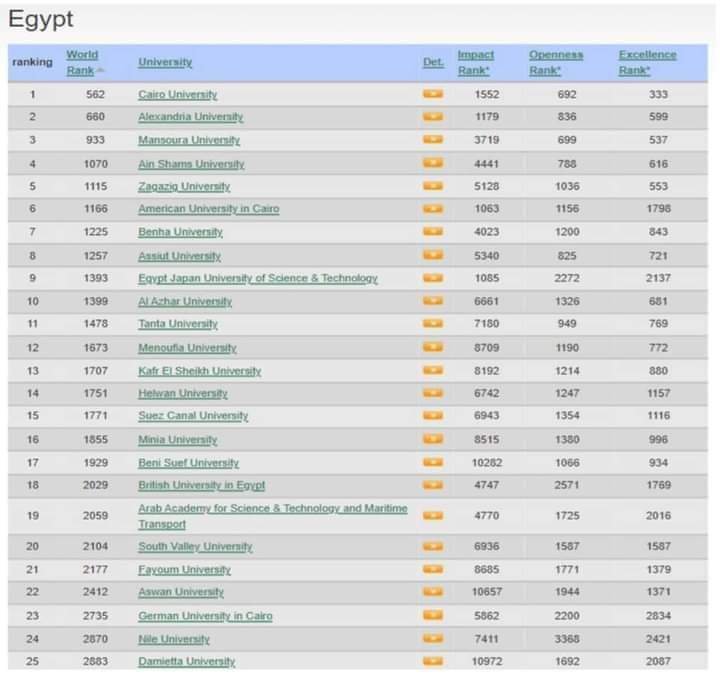Screen dimensions: 720x678
Task: Open details icon for Assiut University
Action: click(433, 255)
